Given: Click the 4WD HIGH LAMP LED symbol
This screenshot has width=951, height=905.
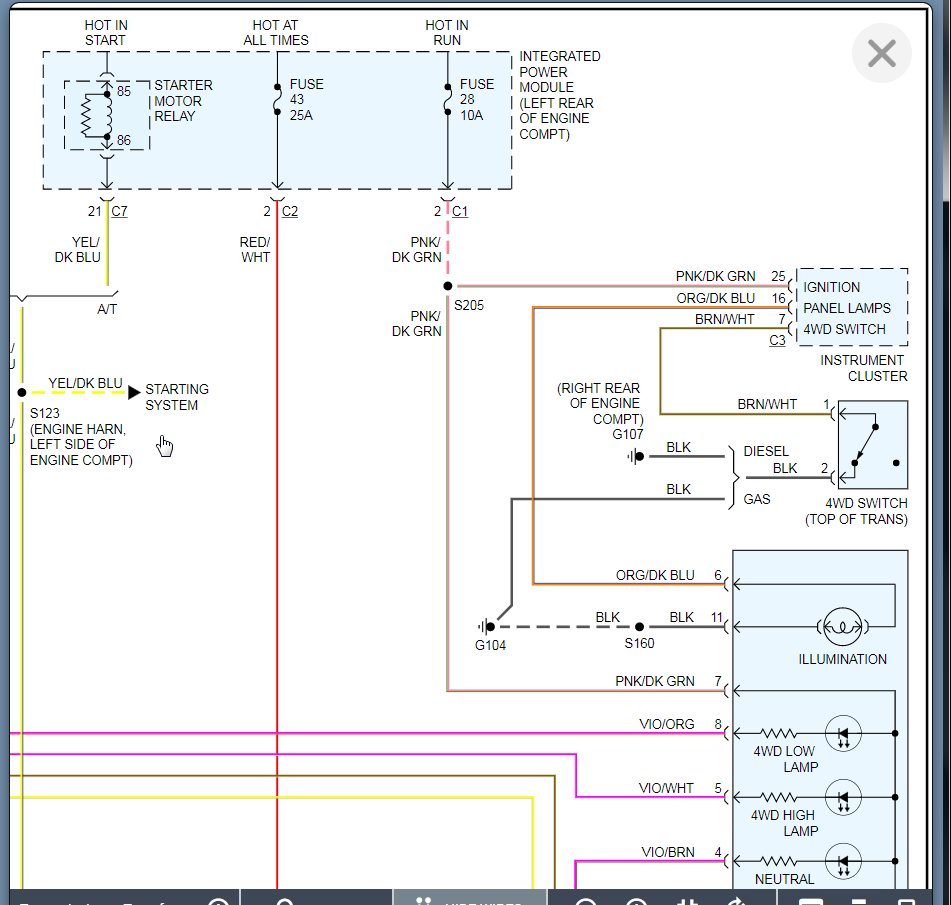Looking at the screenshot, I should click(842, 797).
